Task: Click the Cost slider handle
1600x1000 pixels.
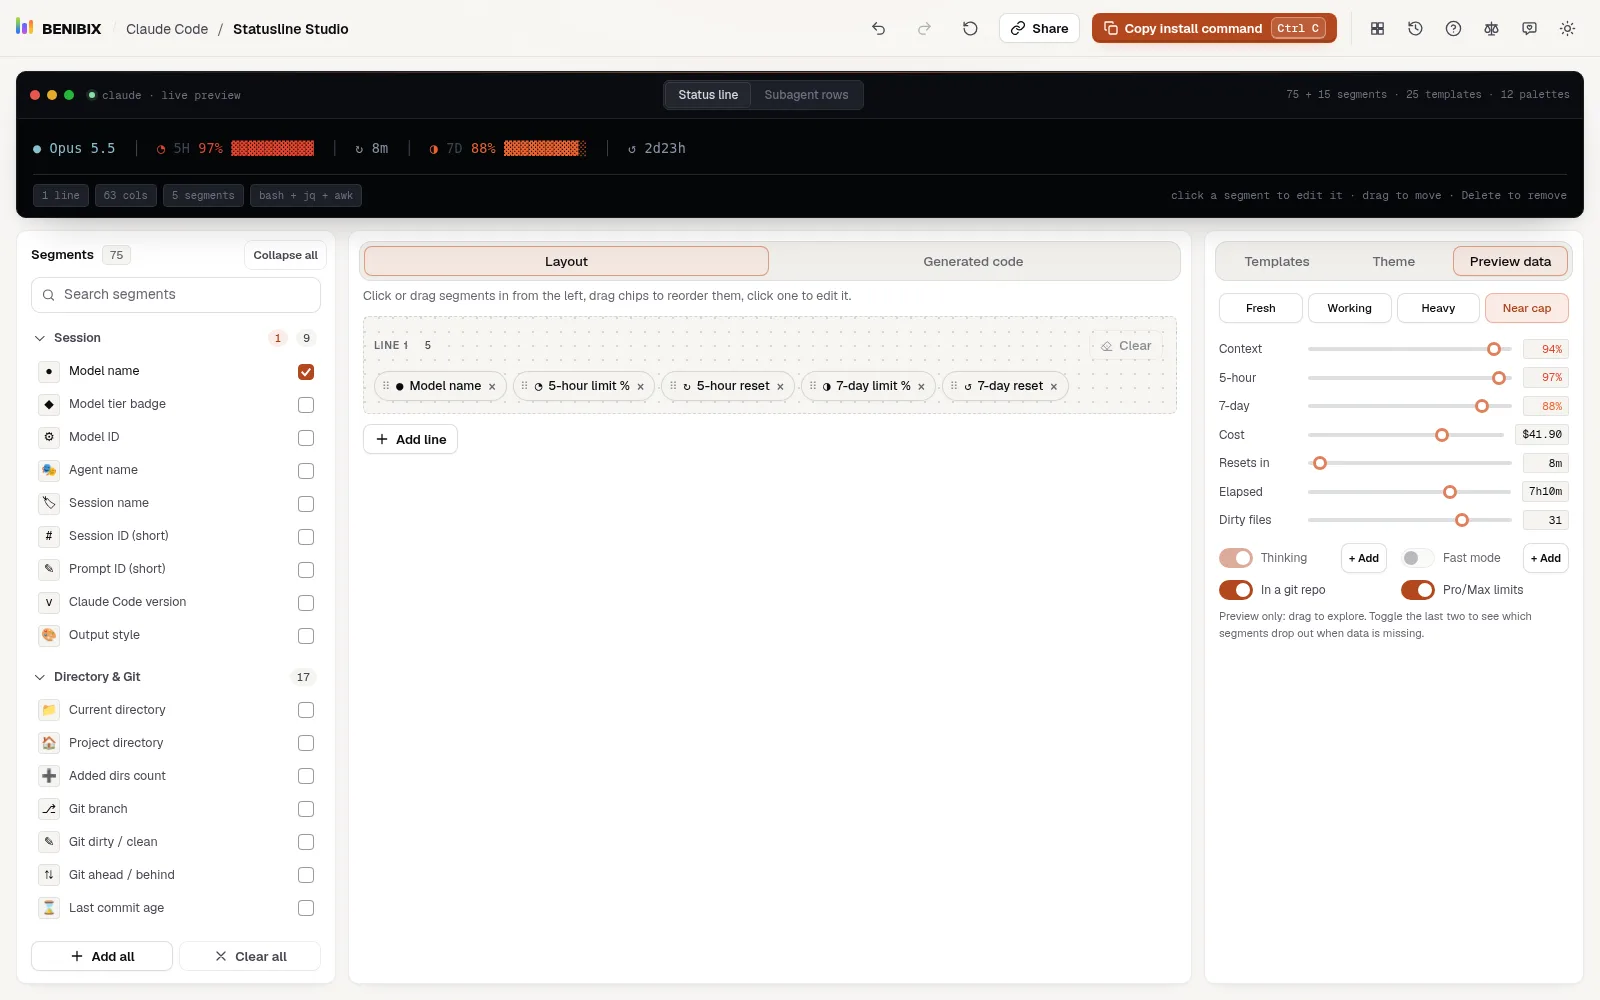Action: pos(1442,435)
